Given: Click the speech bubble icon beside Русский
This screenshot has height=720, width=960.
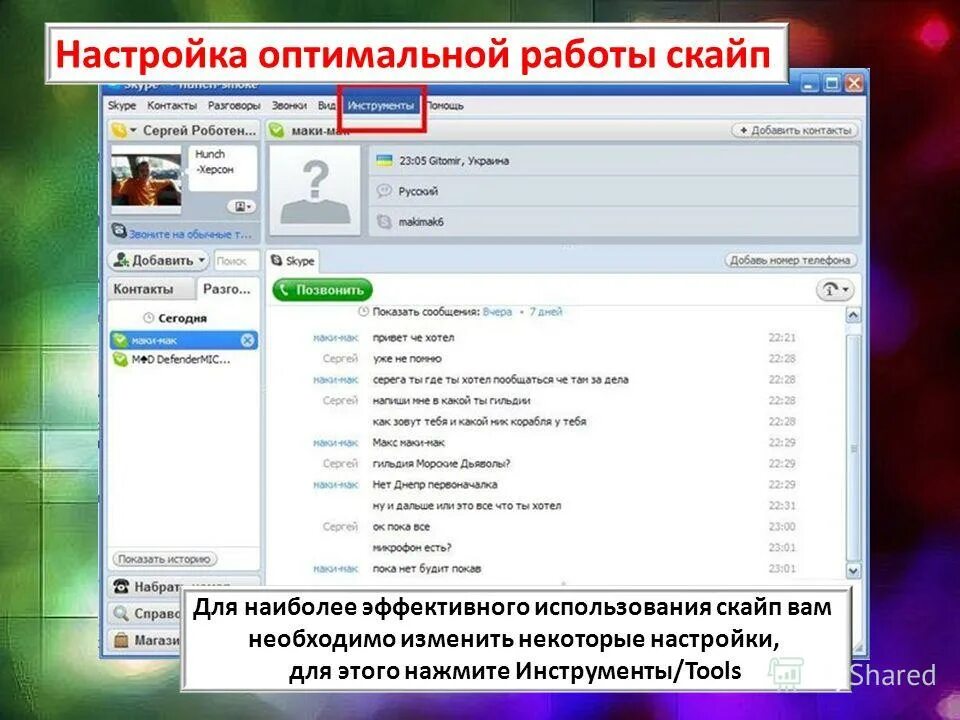Looking at the screenshot, I should (384, 191).
